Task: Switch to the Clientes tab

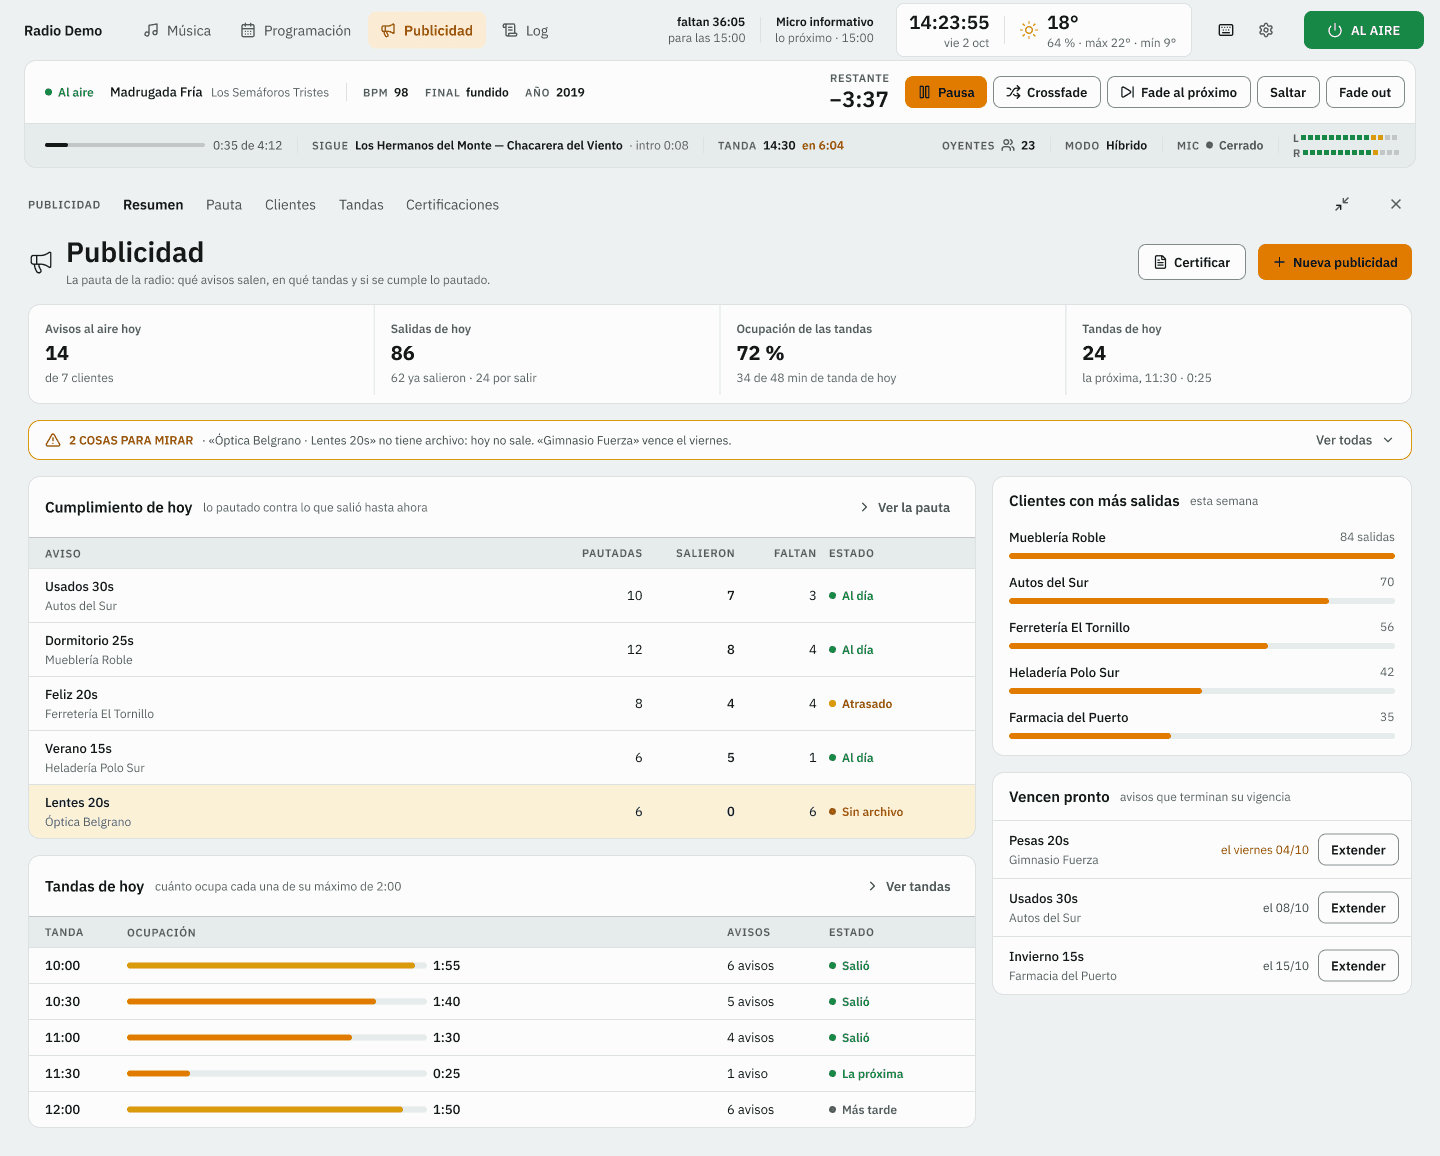Action: (290, 204)
